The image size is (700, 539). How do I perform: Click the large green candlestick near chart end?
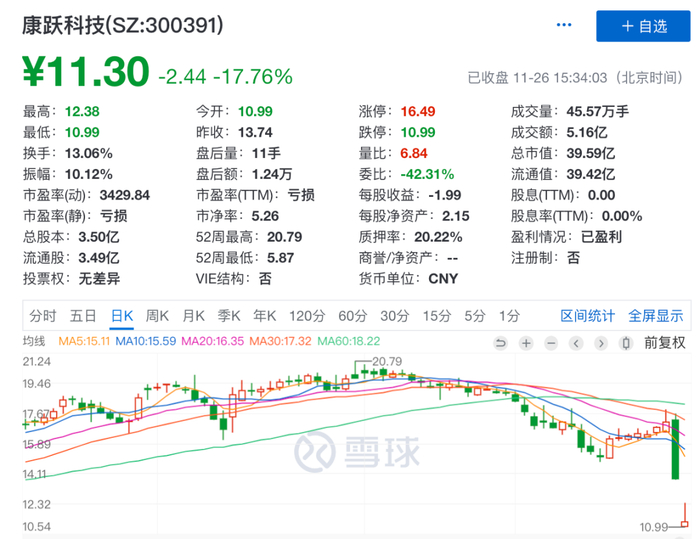pyautogui.click(x=675, y=449)
